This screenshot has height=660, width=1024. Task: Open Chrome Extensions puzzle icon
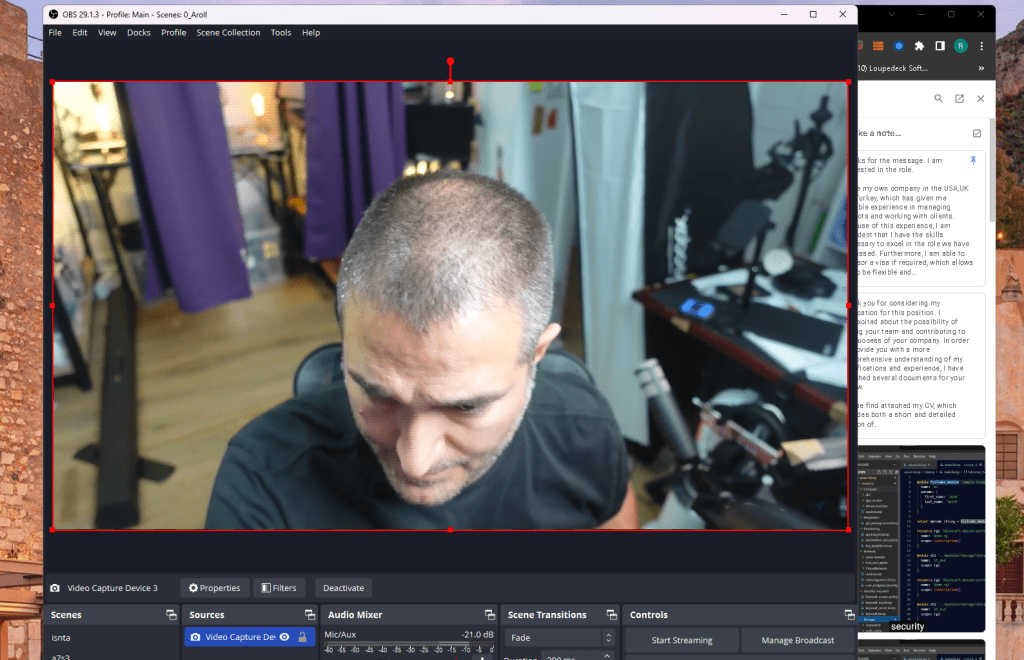tap(920, 46)
